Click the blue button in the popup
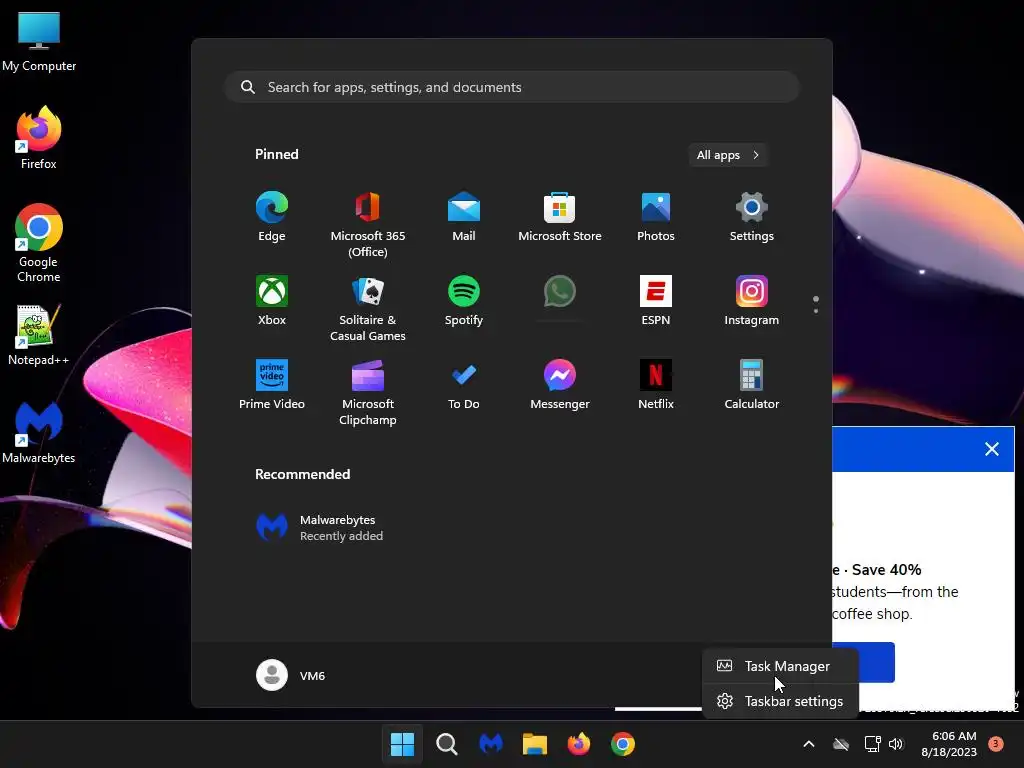The width and height of the screenshot is (1024, 768). click(x=875, y=662)
